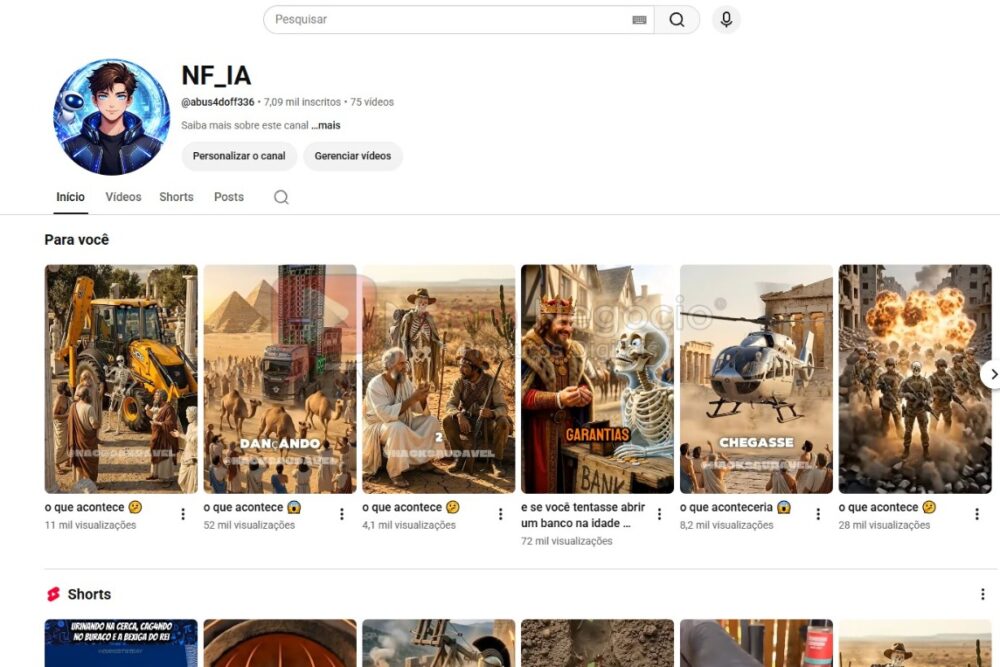Screen dimensions: 1000x667
Task: Switch to the Início tab
Action: [70, 197]
